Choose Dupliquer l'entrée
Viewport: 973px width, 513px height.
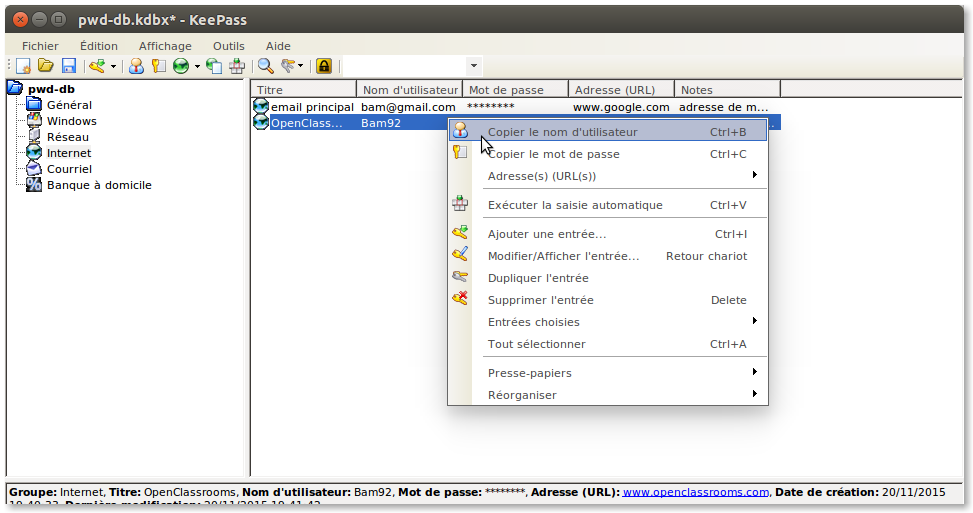pos(608,278)
